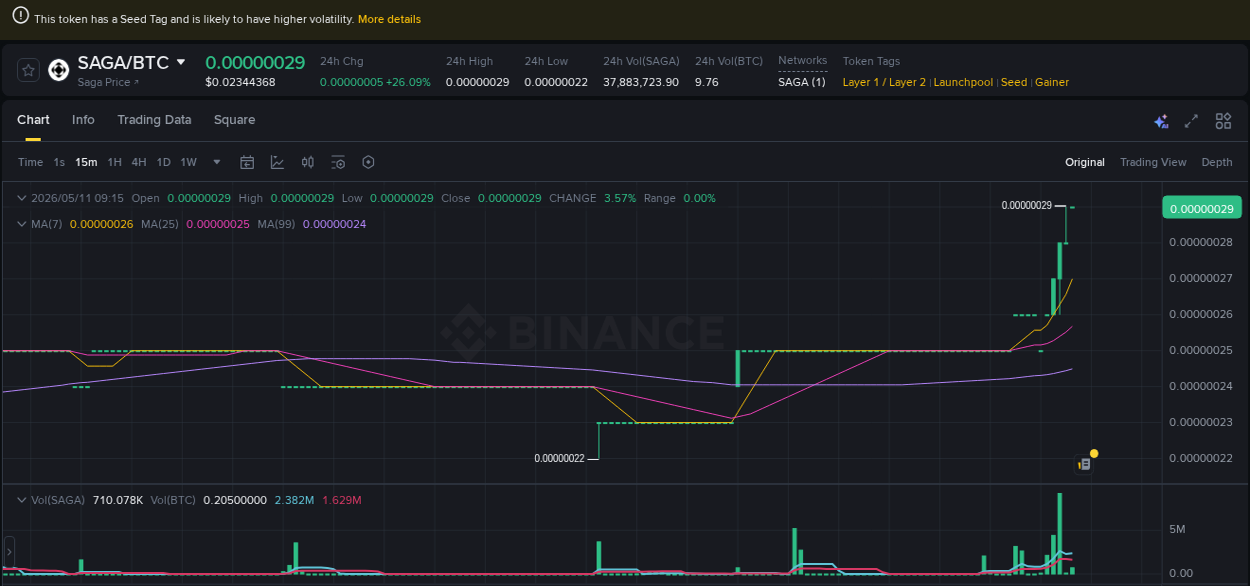Click the 5M volume axis label
The width and height of the screenshot is (1250, 586).
(1176, 529)
